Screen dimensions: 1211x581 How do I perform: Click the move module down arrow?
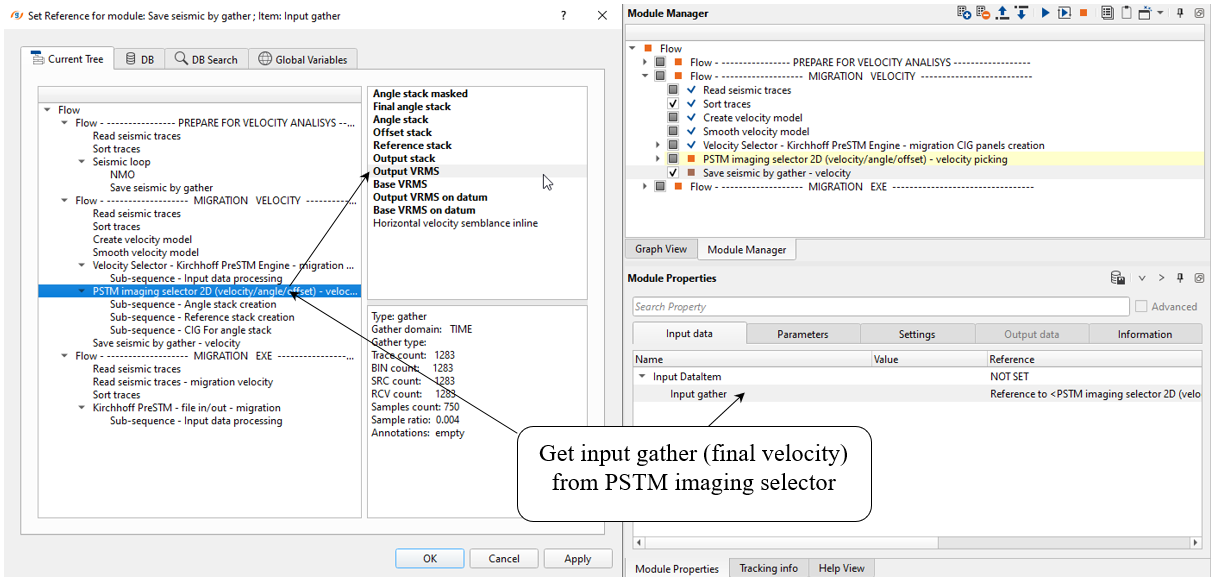pos(1021,13)
